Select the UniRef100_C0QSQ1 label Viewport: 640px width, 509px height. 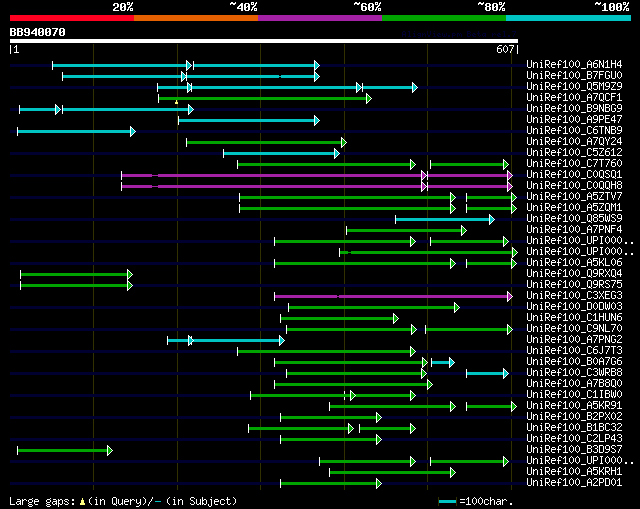[x=574, y=174]
